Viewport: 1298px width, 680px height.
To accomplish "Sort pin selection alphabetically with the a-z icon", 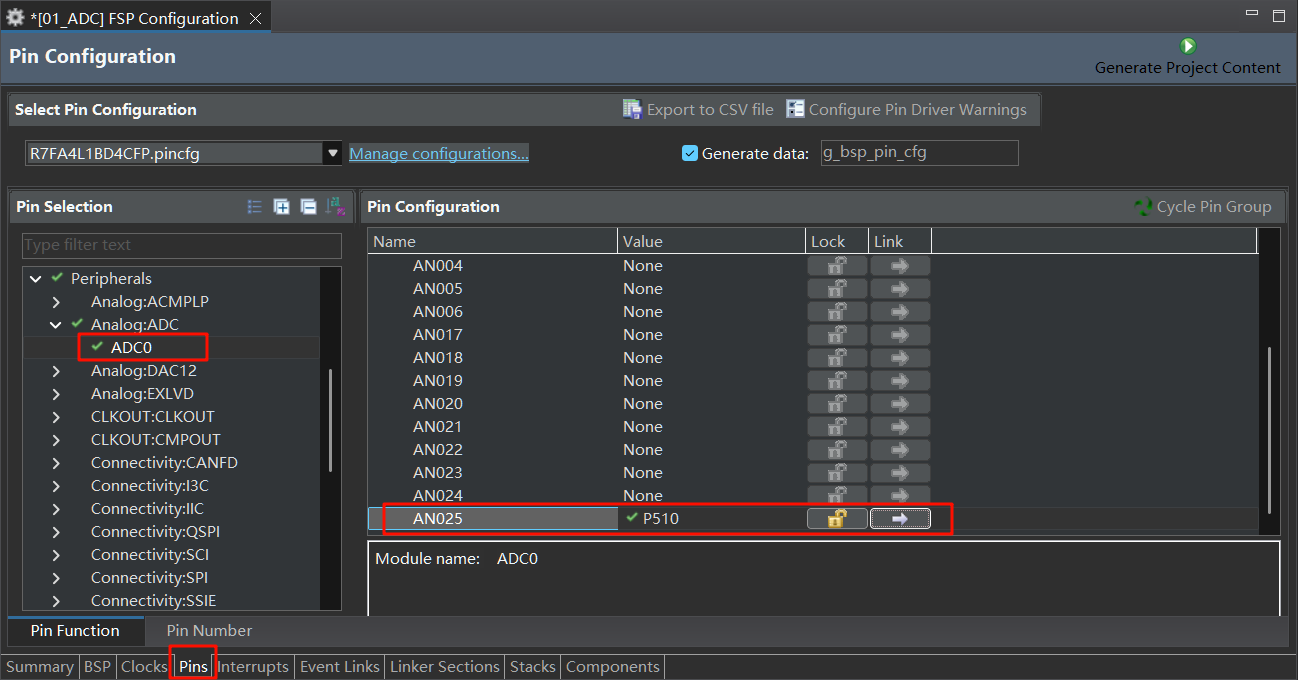I will [336, 207].
